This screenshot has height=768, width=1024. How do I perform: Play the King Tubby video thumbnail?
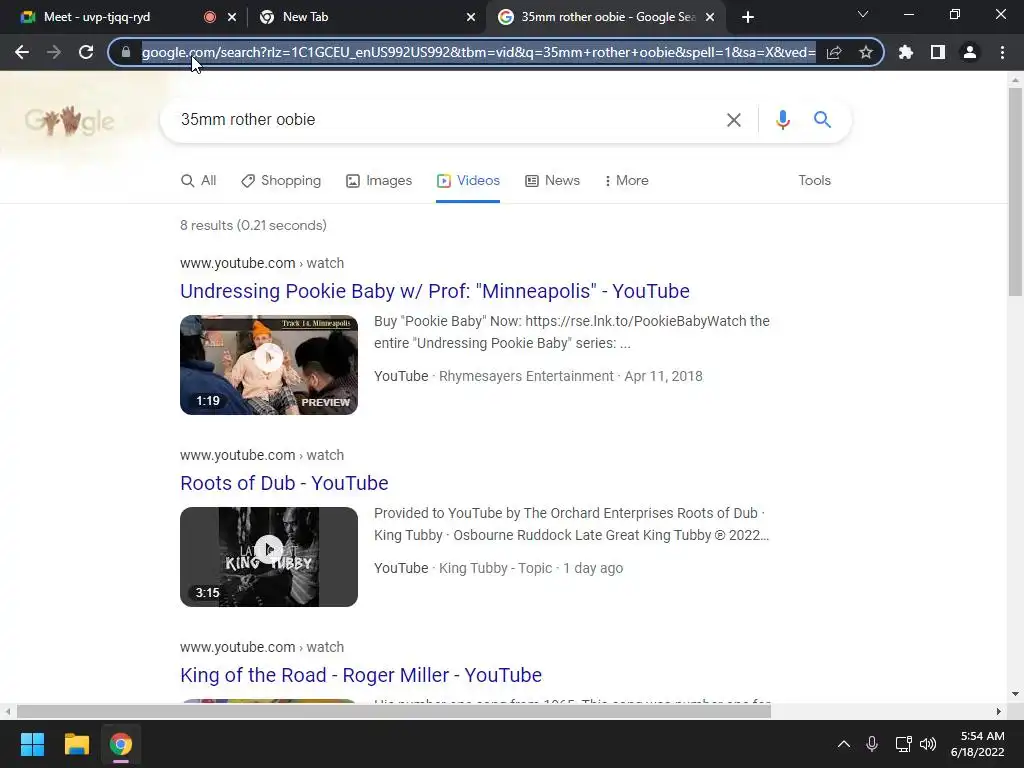click(269, 556)
